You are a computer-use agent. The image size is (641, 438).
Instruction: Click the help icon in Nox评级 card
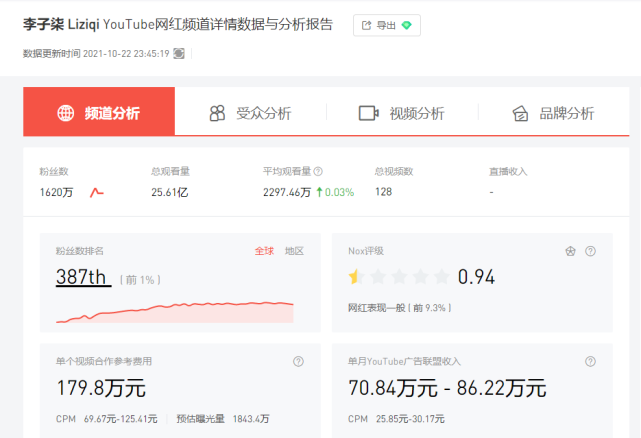coord(590,251)
